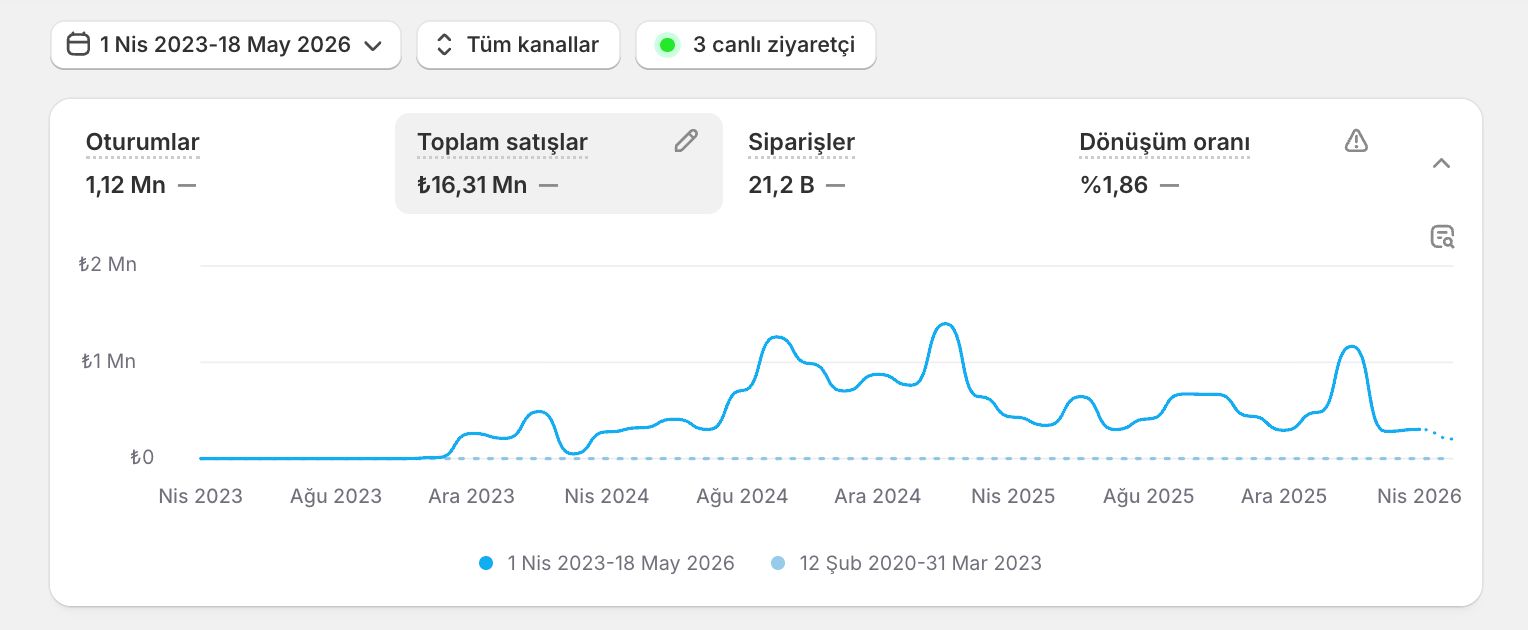
Task: Collapse the metrics card with the chevron
Action: pyautogui.click(x=1441, y=164)
